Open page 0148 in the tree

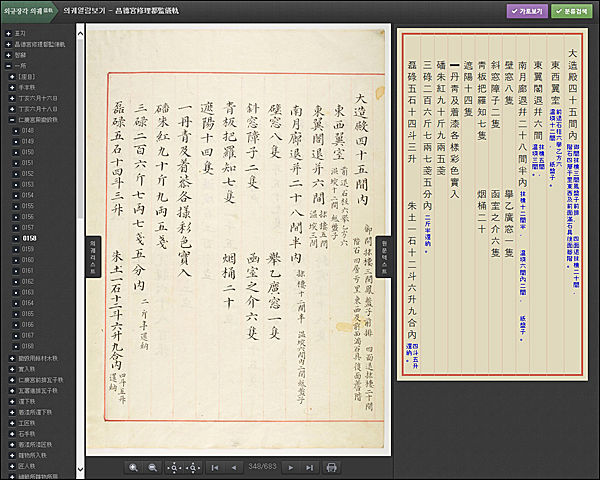click(28, 131)
